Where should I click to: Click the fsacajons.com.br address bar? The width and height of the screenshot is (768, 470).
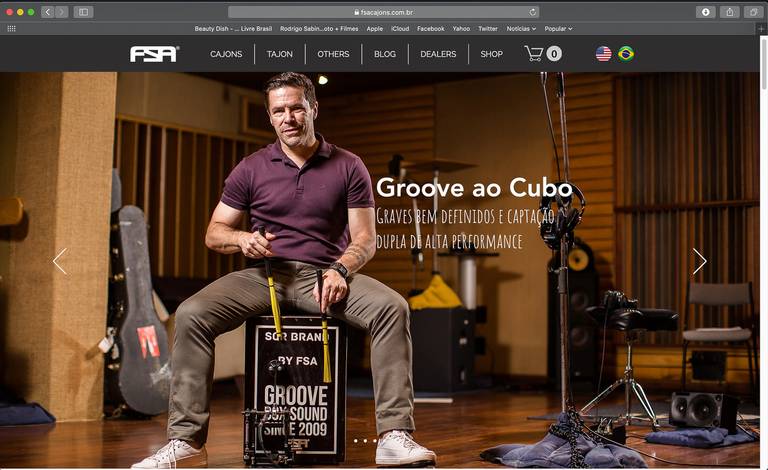pos(384,12)
